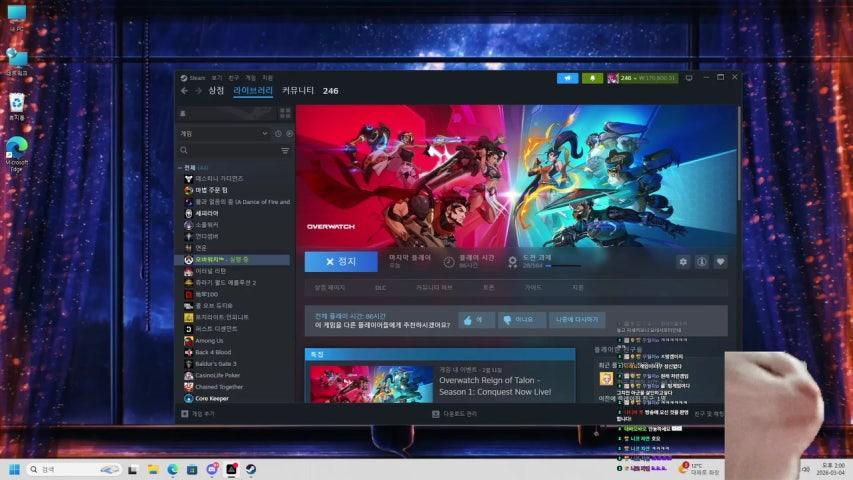Switch to Big Picture mode icon
Image resolution: width=853 pixels, height=480 pixels.
[x=689, y=78]
